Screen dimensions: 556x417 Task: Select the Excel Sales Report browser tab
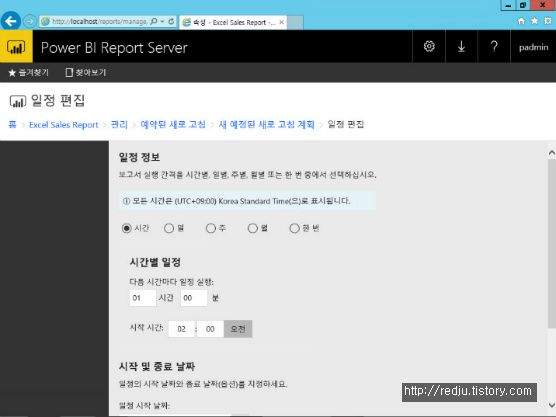233,22
